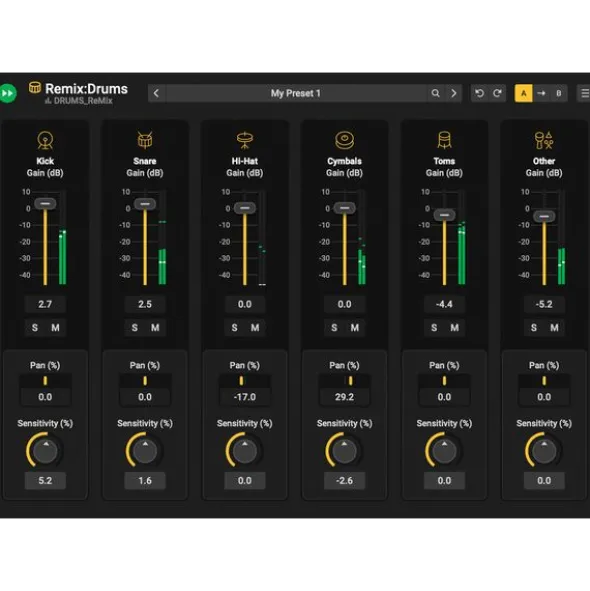Viewport: 590px width, 591px height.
Task: Click the Hi-Hat pan value -17.0
Action: point(245,397)
